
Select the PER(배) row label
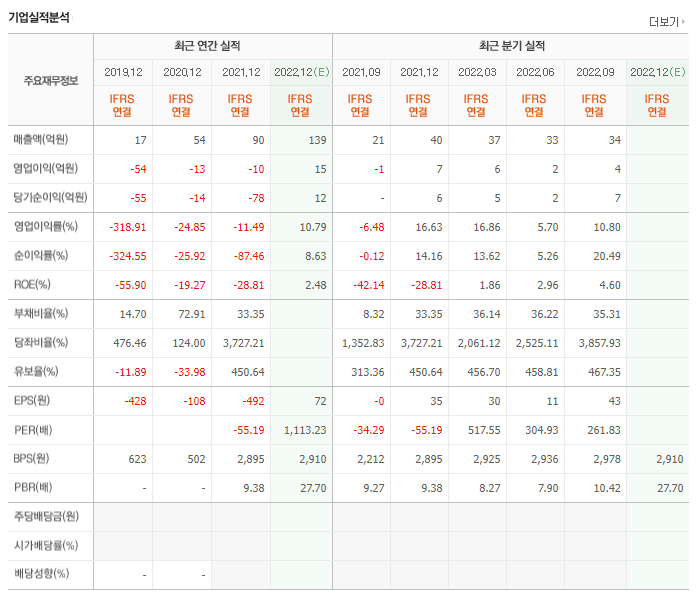[x=33, y=430]
